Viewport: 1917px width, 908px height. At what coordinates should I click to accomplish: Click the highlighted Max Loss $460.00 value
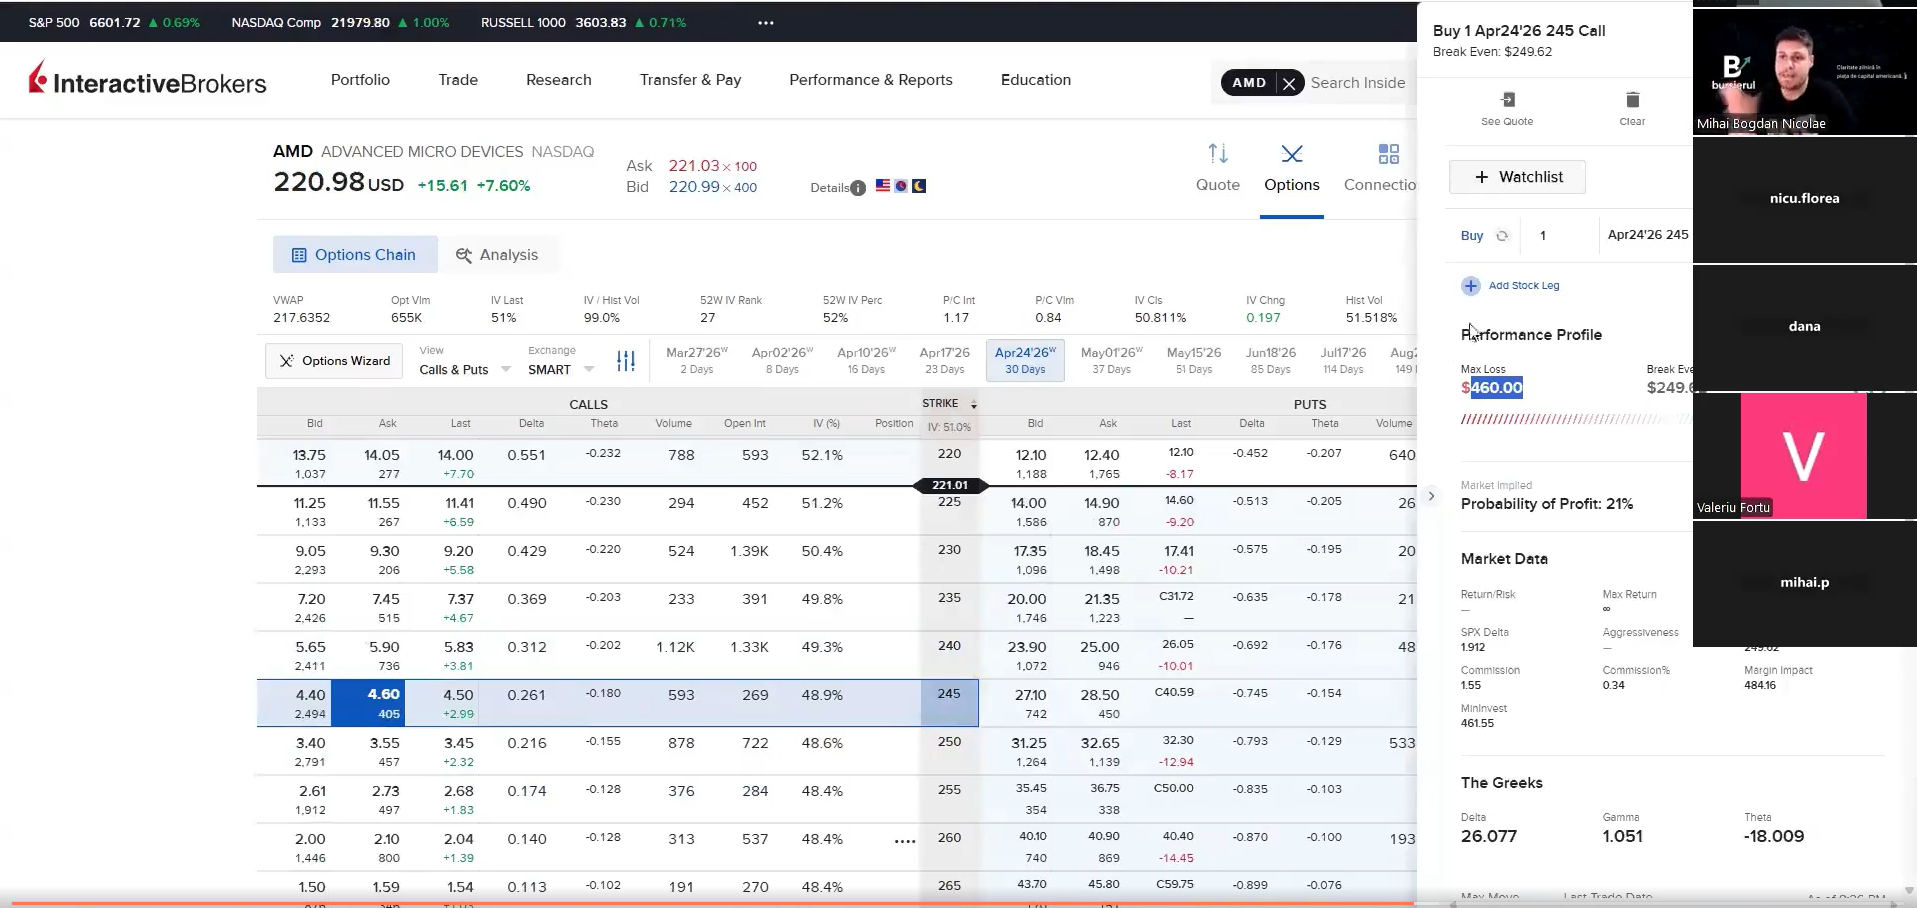tap(1492, 388)
